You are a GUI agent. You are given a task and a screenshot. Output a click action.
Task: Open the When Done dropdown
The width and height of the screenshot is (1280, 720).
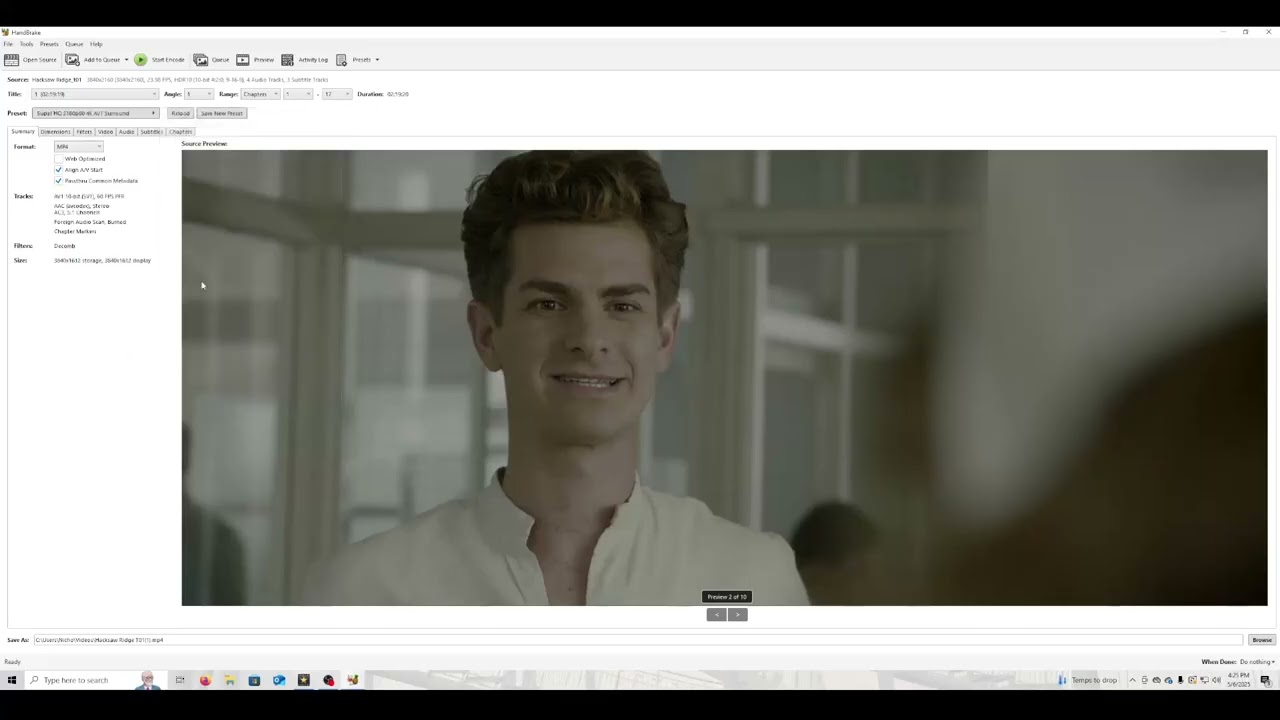coord(1257,662)
